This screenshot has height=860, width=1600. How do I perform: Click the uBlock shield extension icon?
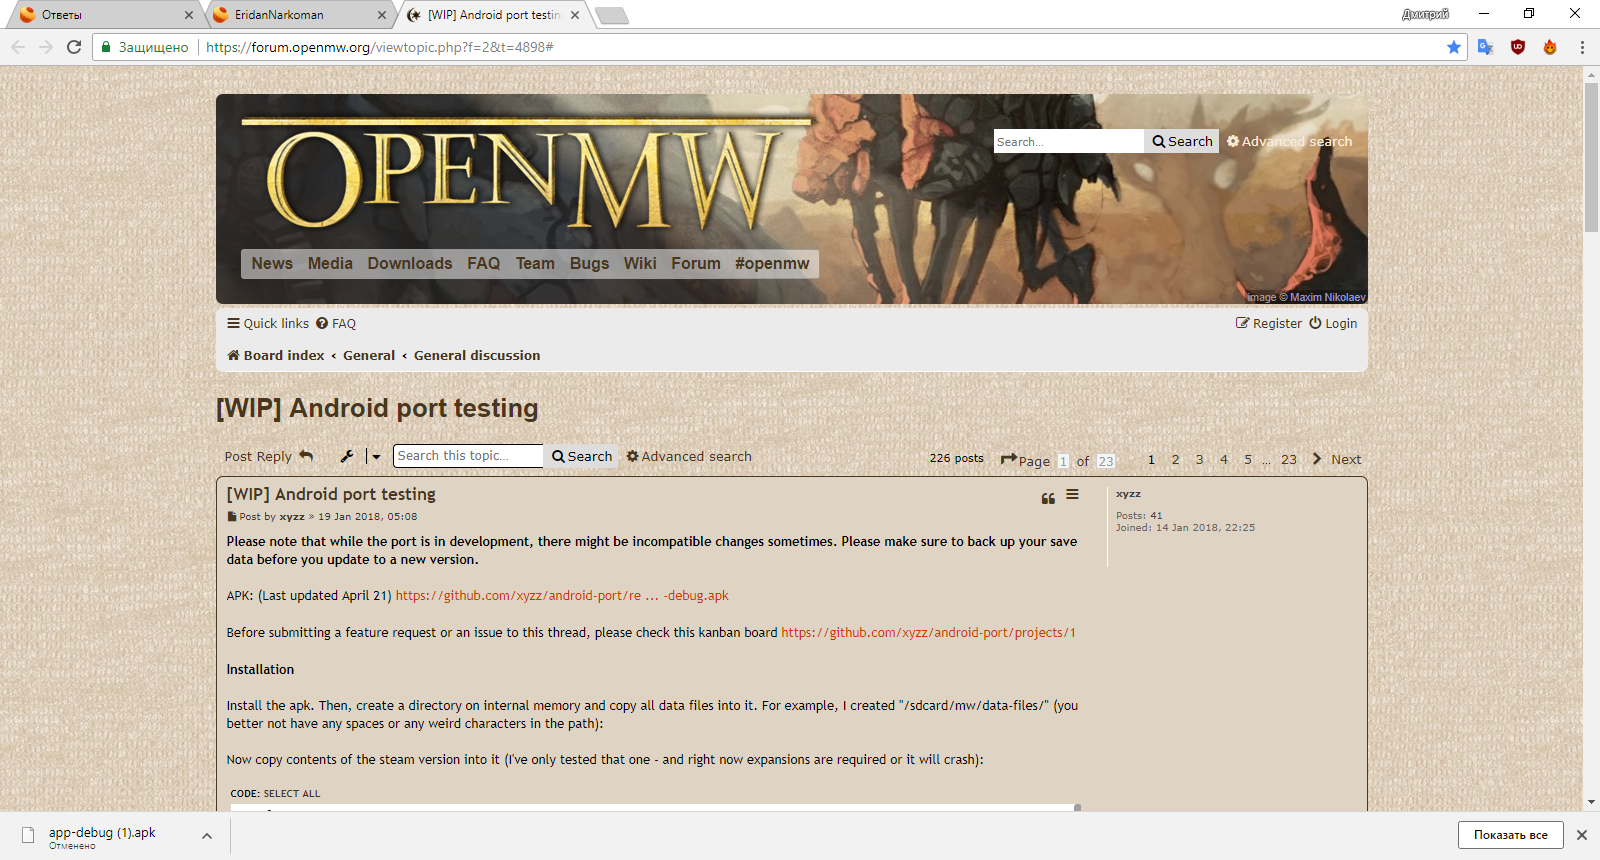coord(1517,47)
